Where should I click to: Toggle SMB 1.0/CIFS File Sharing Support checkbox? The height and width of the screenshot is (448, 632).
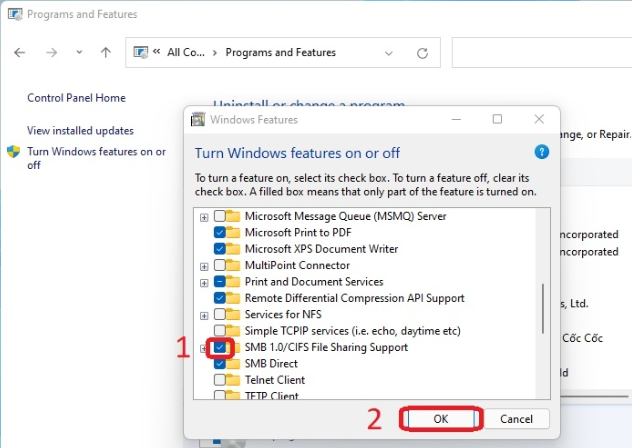tap(220, 347)
